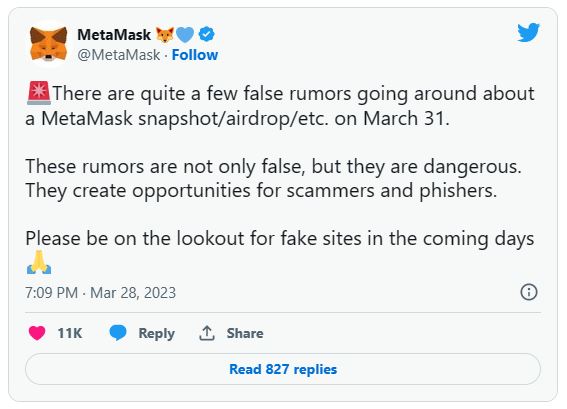Screen dimensions: 567x409
Task: Click the MetaMask display name
Action: pyautogui.click(x=114, y=35)
